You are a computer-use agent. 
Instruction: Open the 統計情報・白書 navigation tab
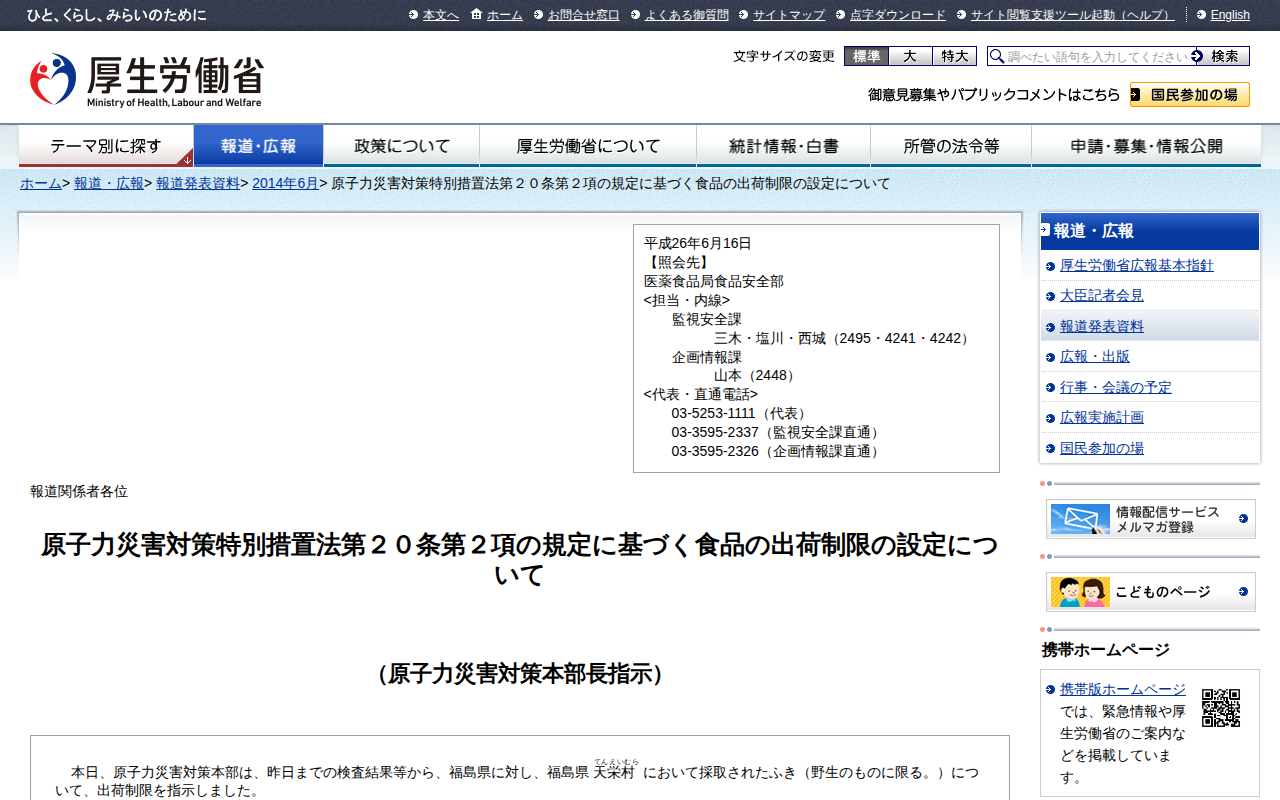(783, 146)
